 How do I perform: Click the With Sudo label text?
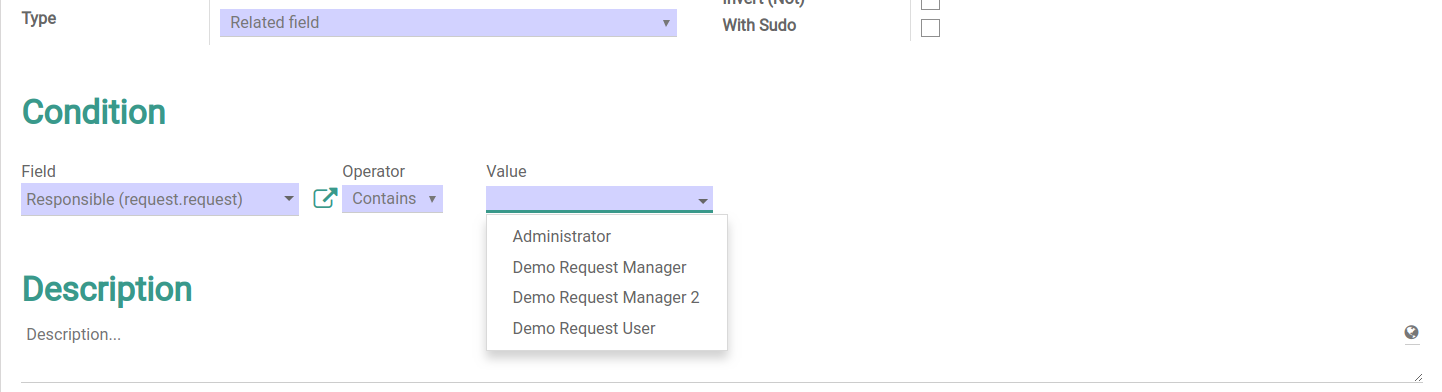click(759, 26)
